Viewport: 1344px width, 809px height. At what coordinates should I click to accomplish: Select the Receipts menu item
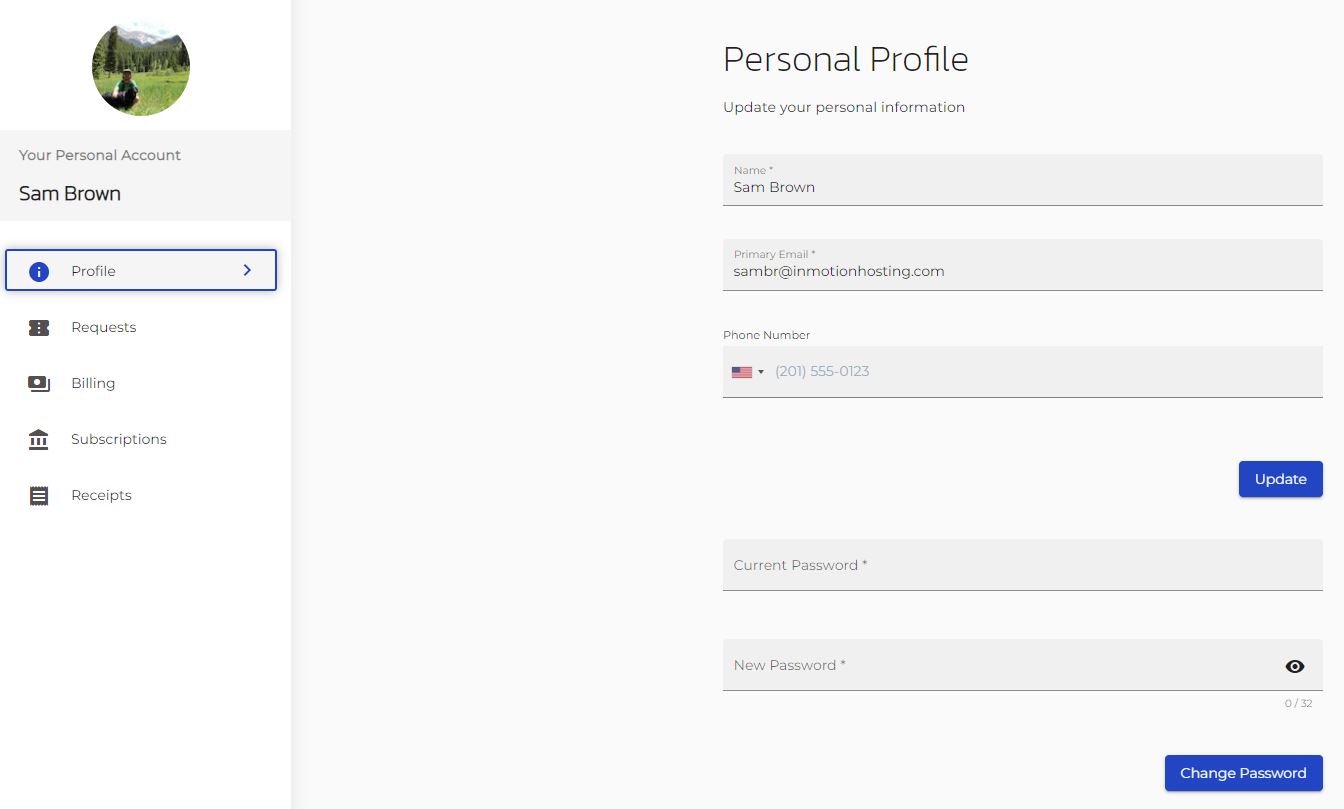(x=101, y=495)
